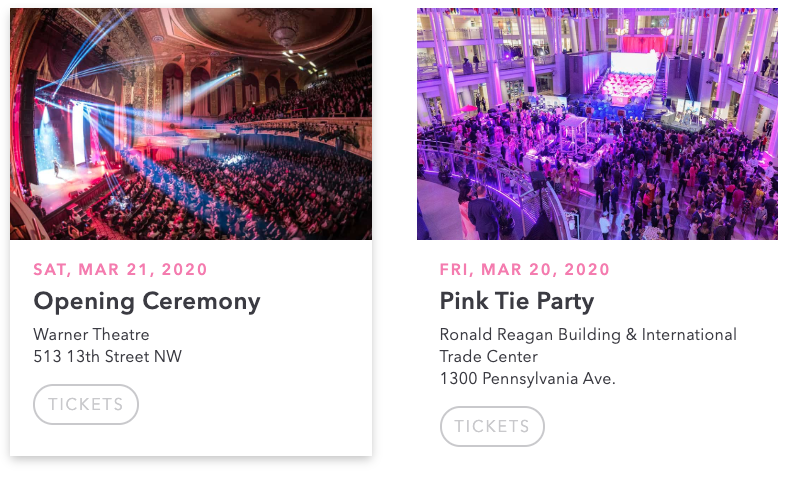Select the SAT, MAR 21, 2020 date label
This screenshot has height=480, width=788.
tap(120, 269)
